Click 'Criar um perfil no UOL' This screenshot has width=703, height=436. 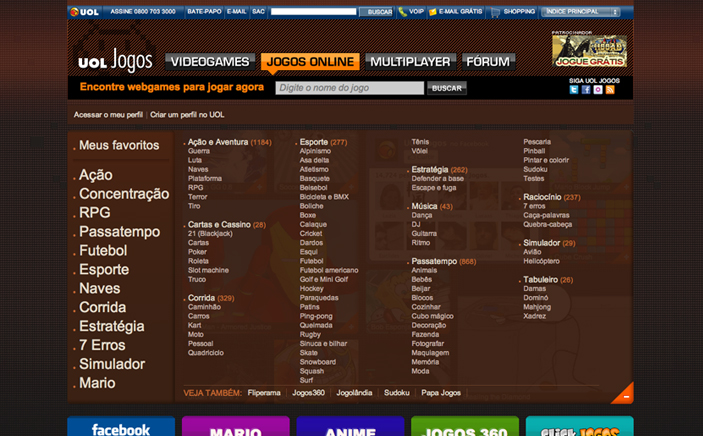pos(187,115)
